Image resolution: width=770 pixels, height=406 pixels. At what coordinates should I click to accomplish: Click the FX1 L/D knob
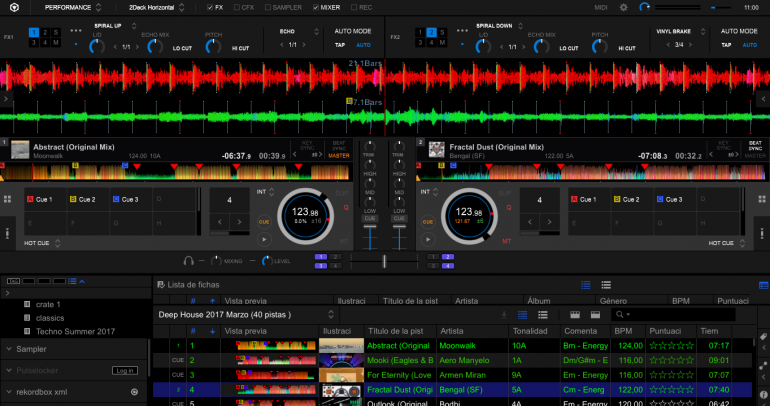97,47
